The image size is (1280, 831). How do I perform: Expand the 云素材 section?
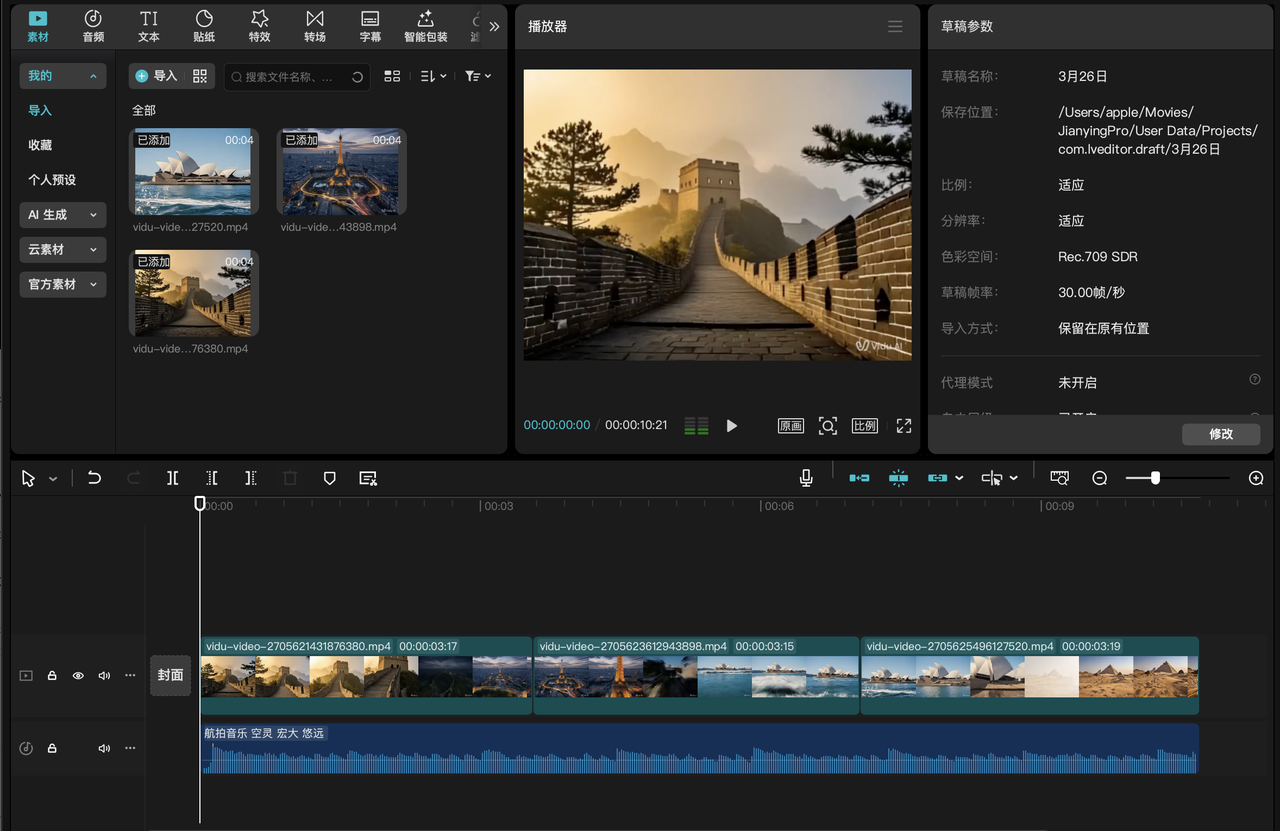(62, 250)
